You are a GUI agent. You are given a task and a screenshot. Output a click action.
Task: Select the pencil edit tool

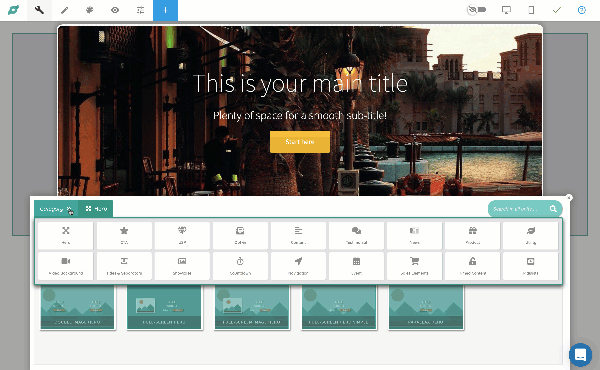coord(64,10)
